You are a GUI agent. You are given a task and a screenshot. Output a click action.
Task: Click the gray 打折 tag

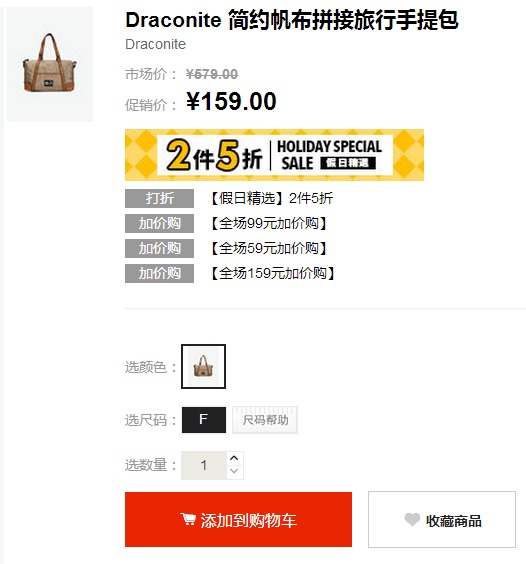(x=159, y=198)
